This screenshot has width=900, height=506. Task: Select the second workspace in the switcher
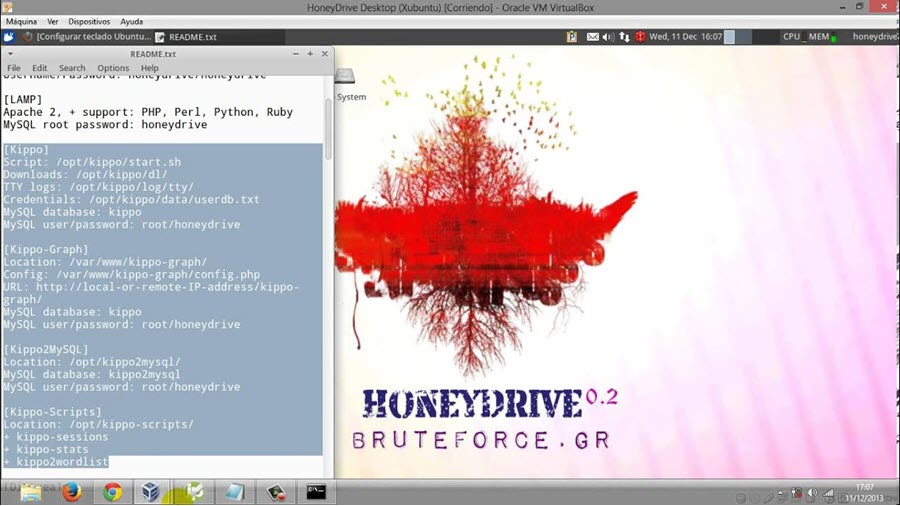pos(744,37)
